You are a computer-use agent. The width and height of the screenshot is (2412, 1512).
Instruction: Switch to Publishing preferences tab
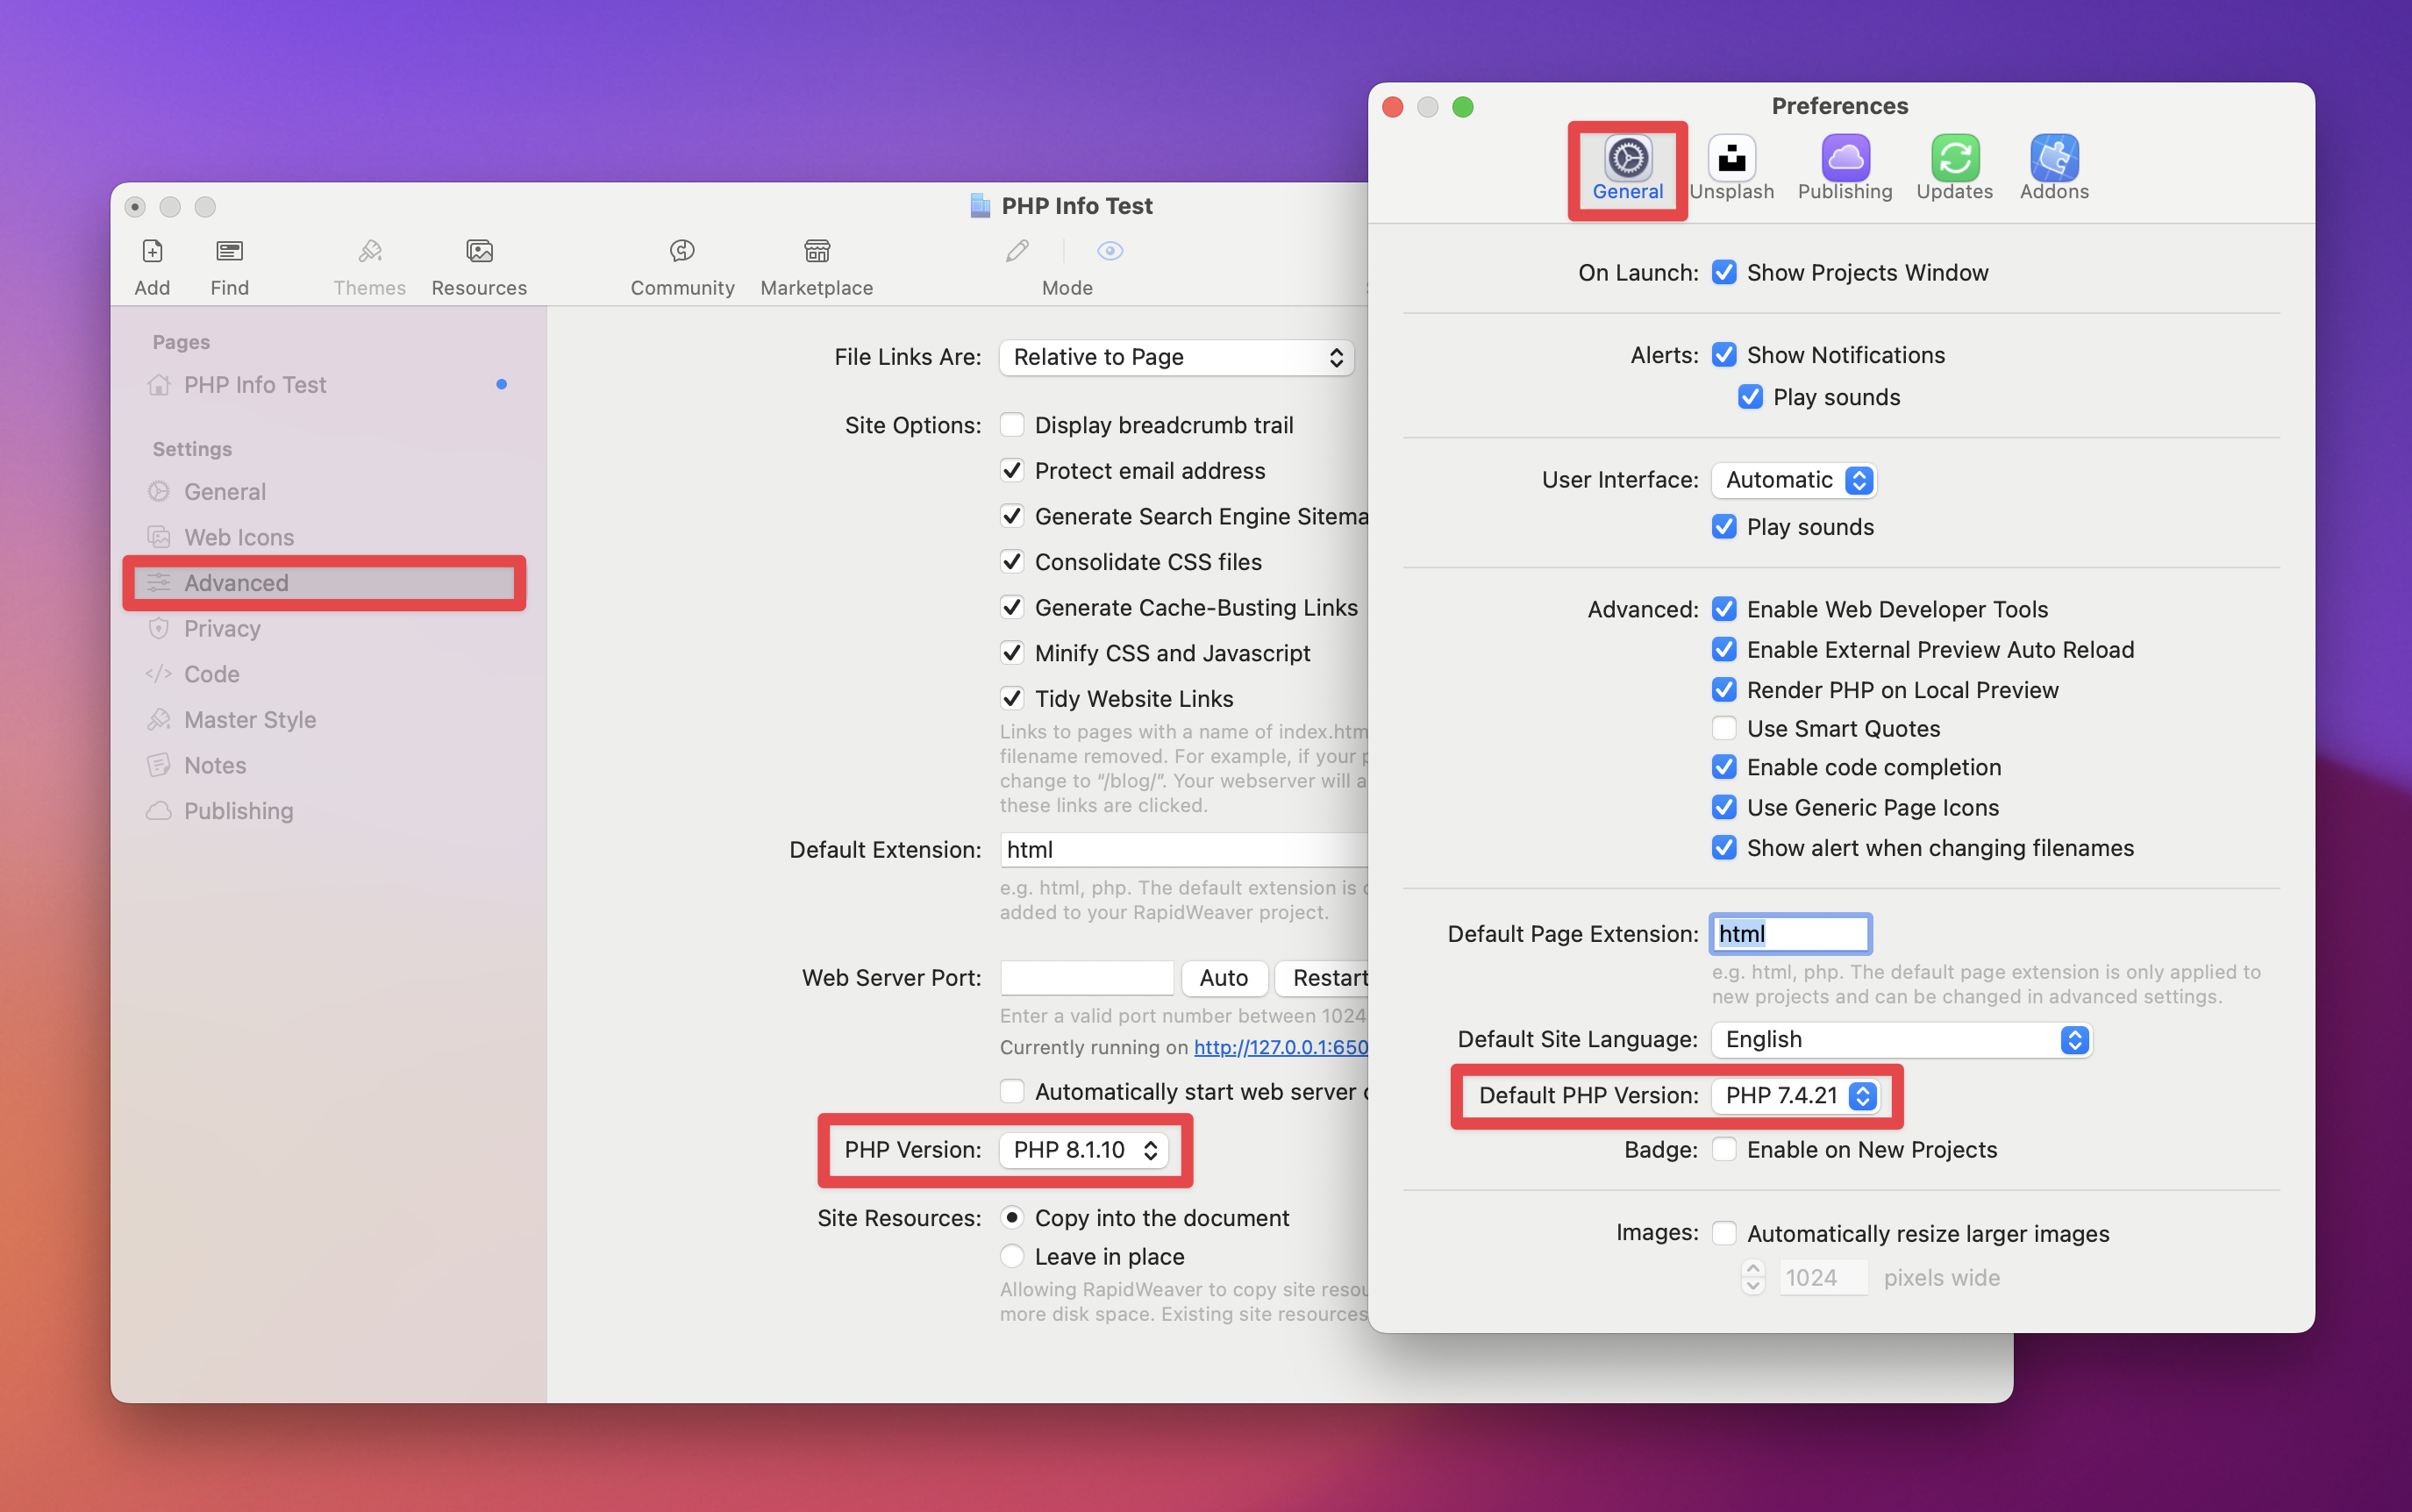[1844, 166]
